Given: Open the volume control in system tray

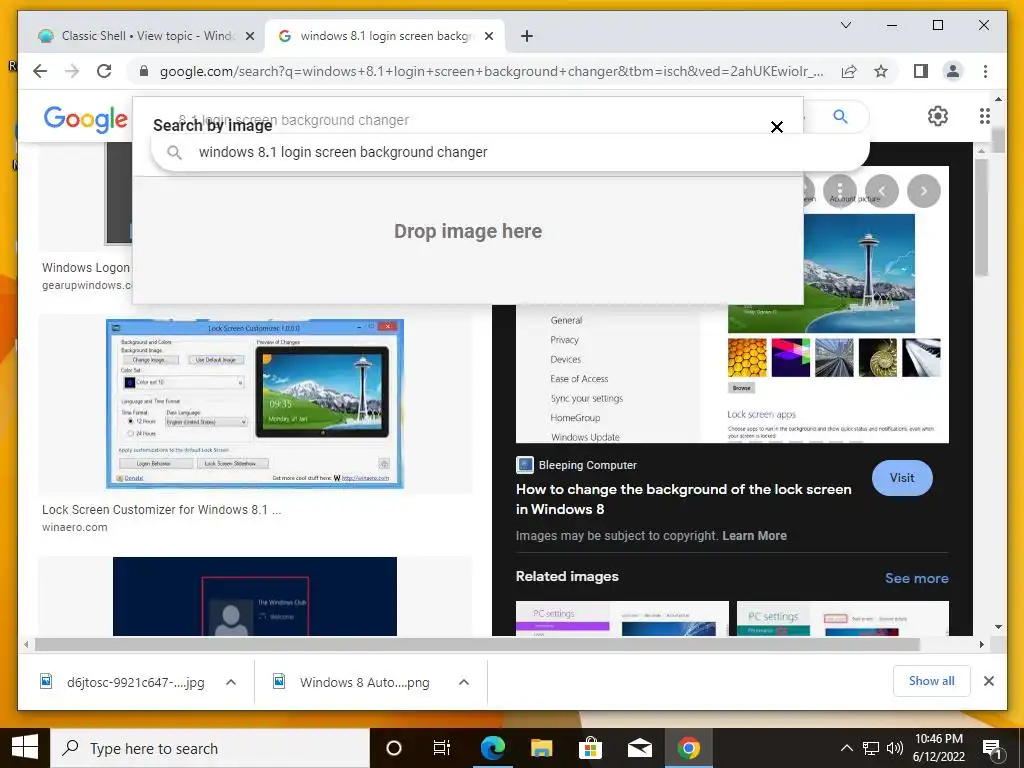Looking at the screenshot, I should click(895, 748).
